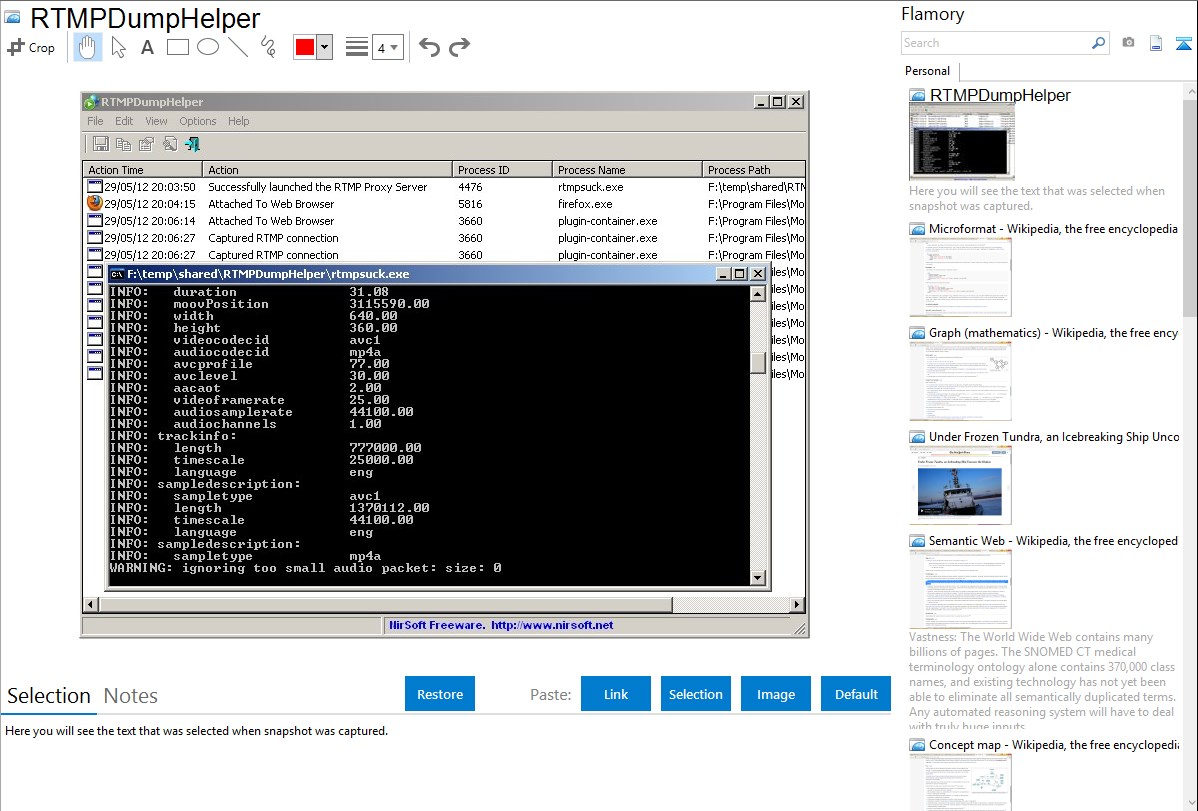Click the blue triangle icon beside search
This screenshot has height=811, width=1198.
[1183, 43]
